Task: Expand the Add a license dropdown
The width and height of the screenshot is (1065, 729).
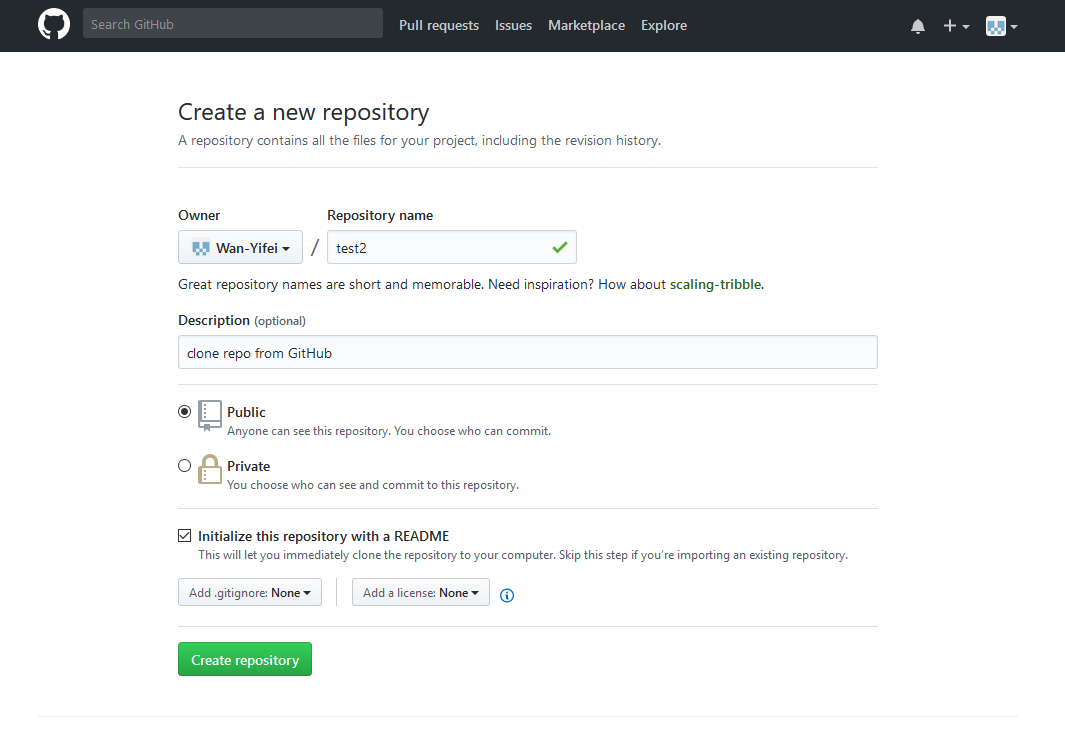Action: click(420, 593)
